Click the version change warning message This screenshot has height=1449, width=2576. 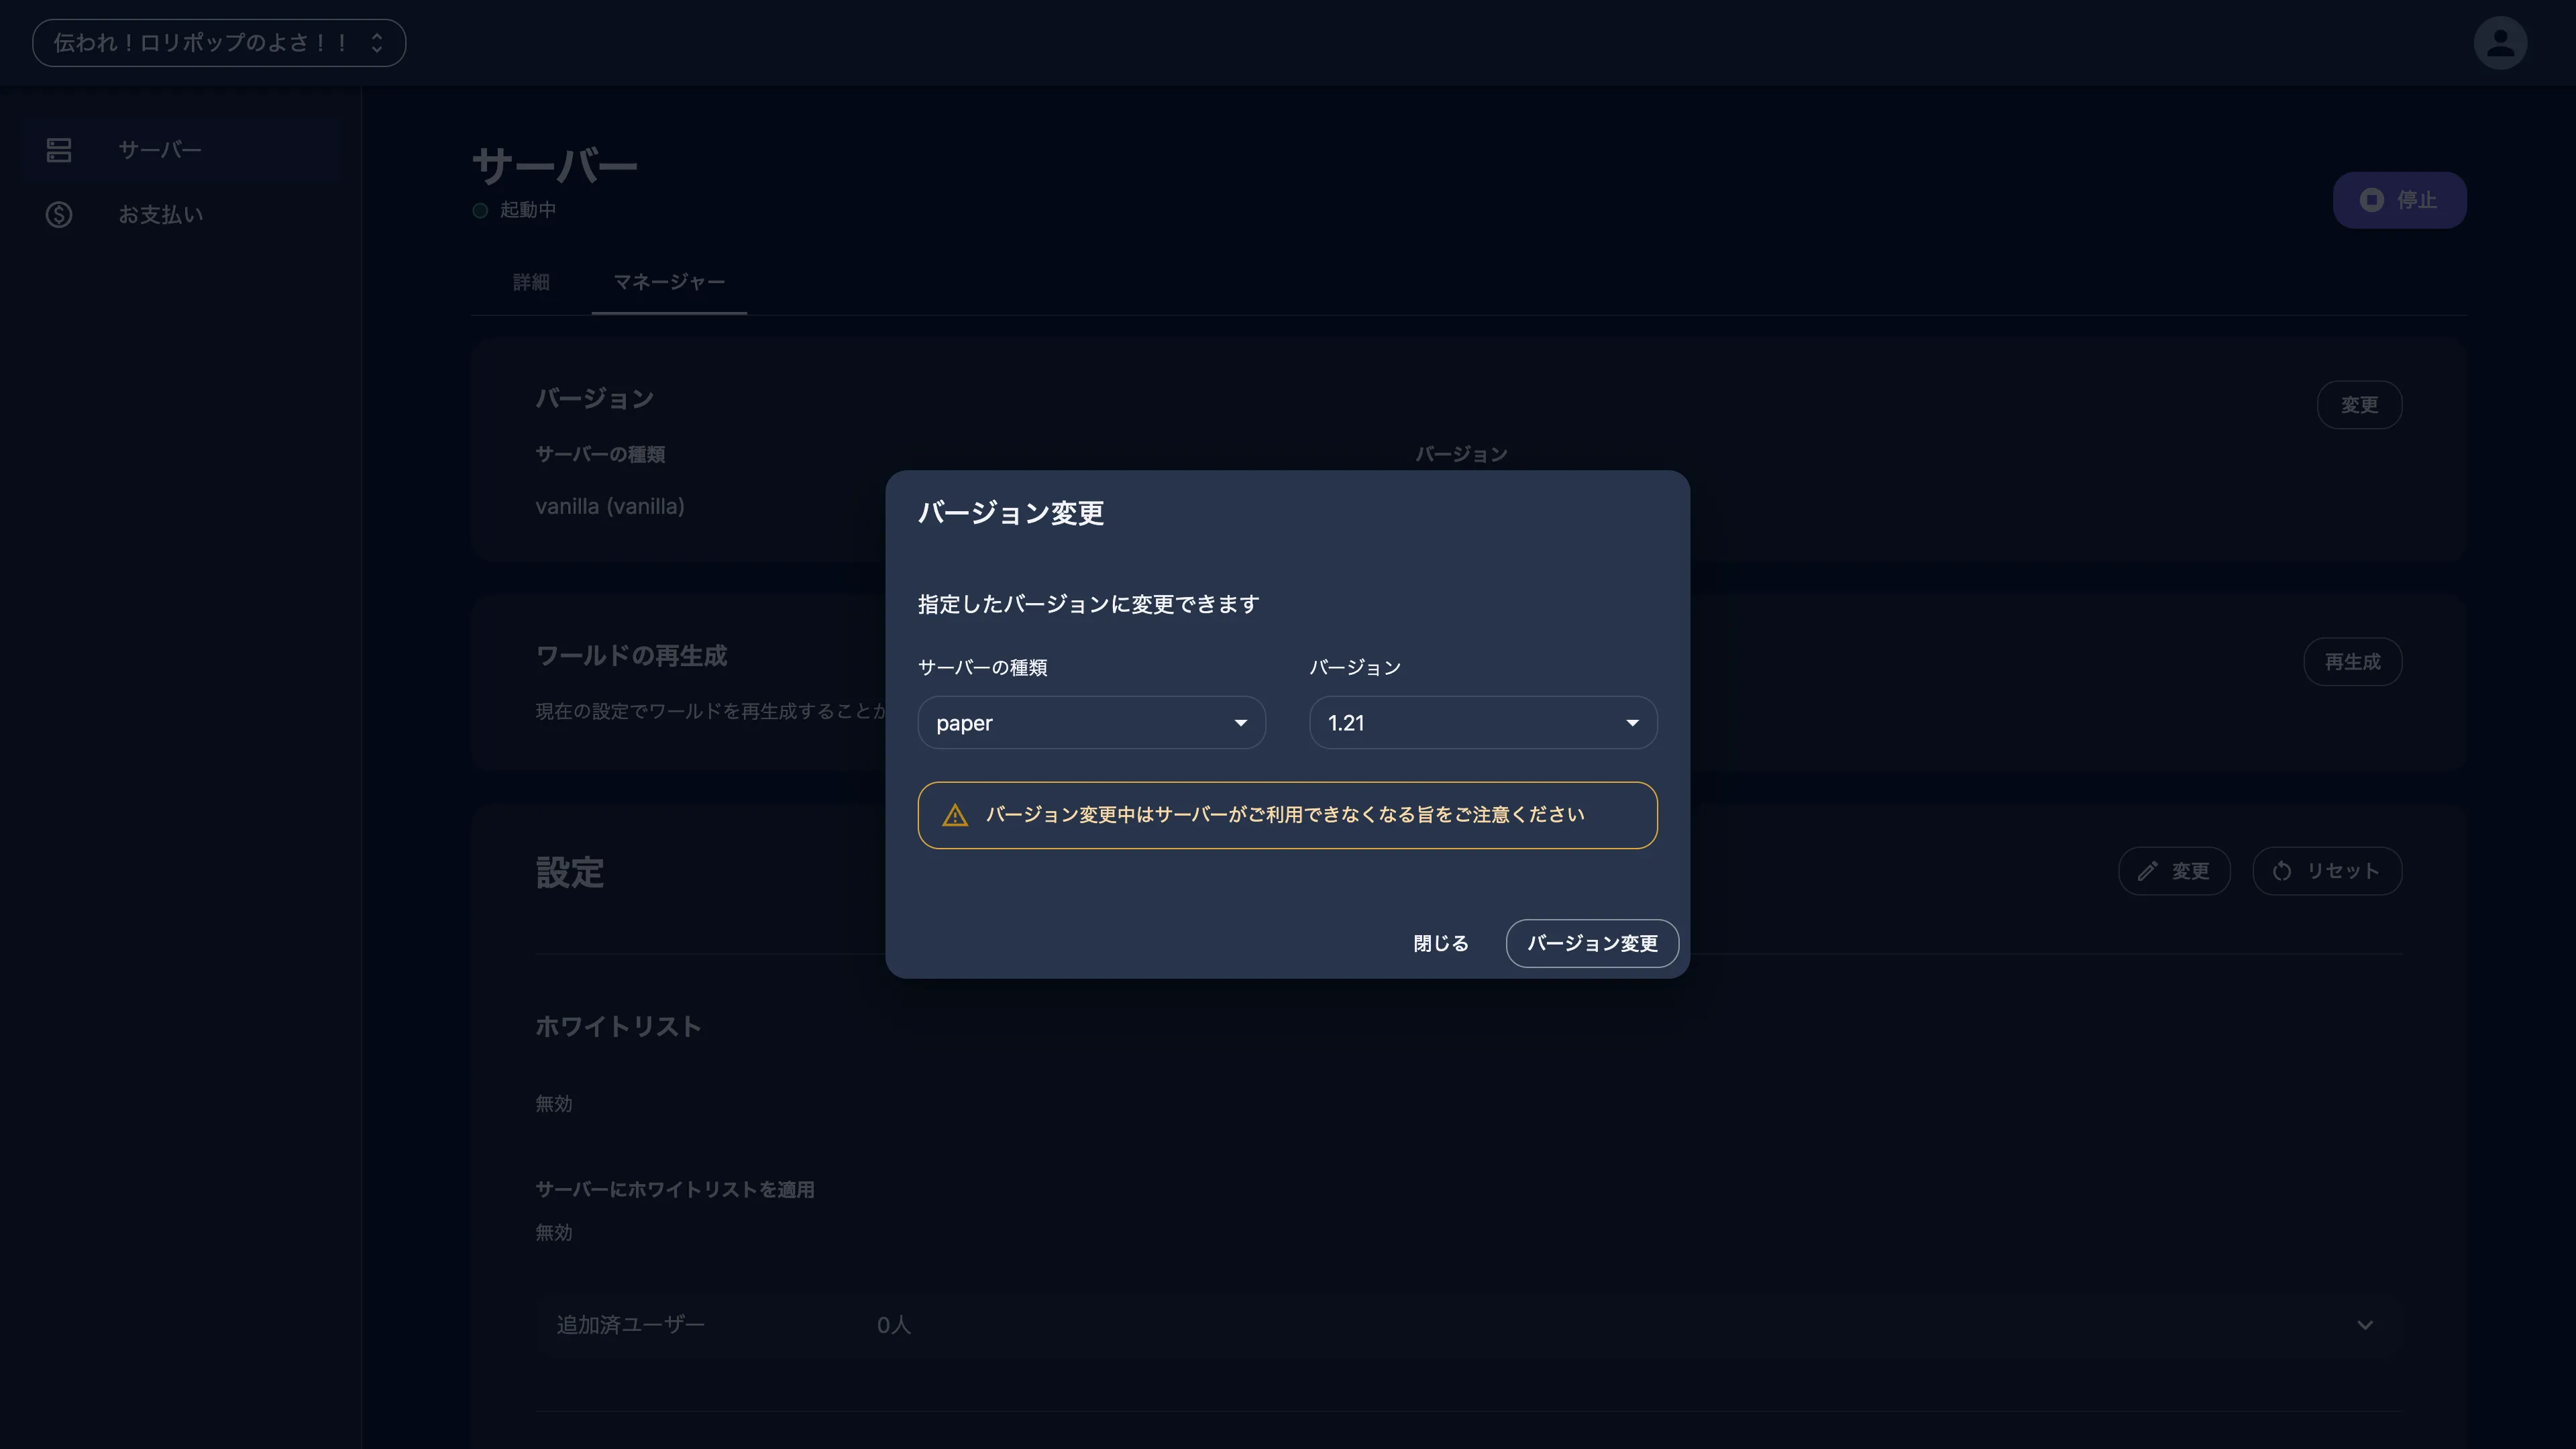(x=1287, y=815)
